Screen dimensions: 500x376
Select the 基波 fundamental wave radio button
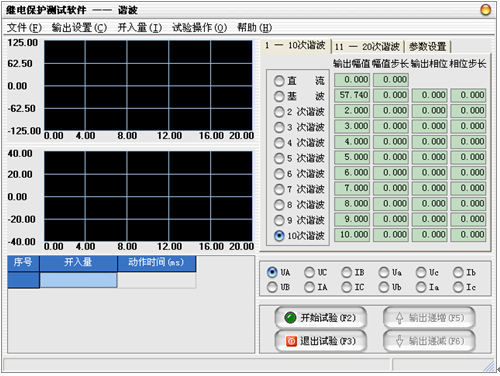[x=279, y=96]
